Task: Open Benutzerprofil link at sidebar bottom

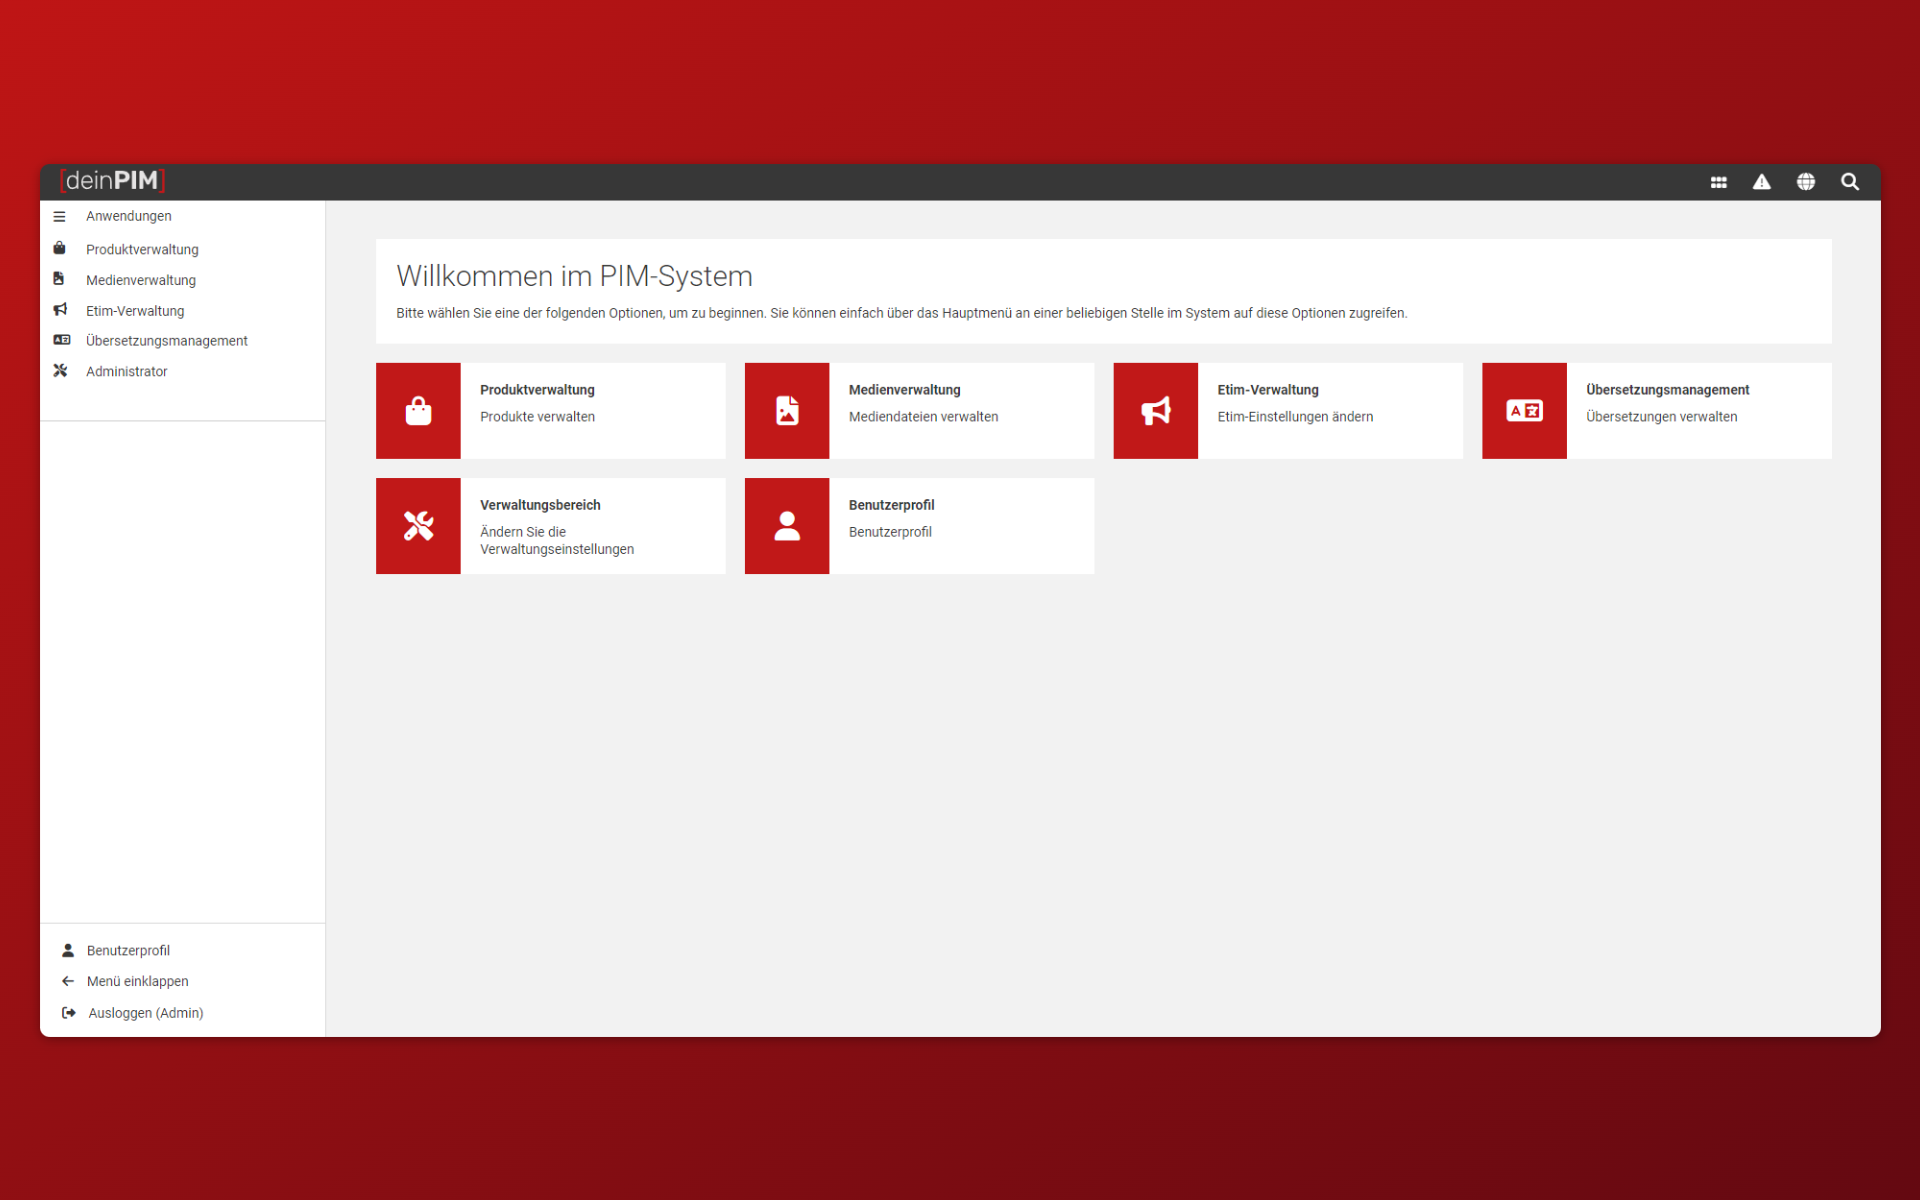Action: pyautogui.click(x=128, y=950)
